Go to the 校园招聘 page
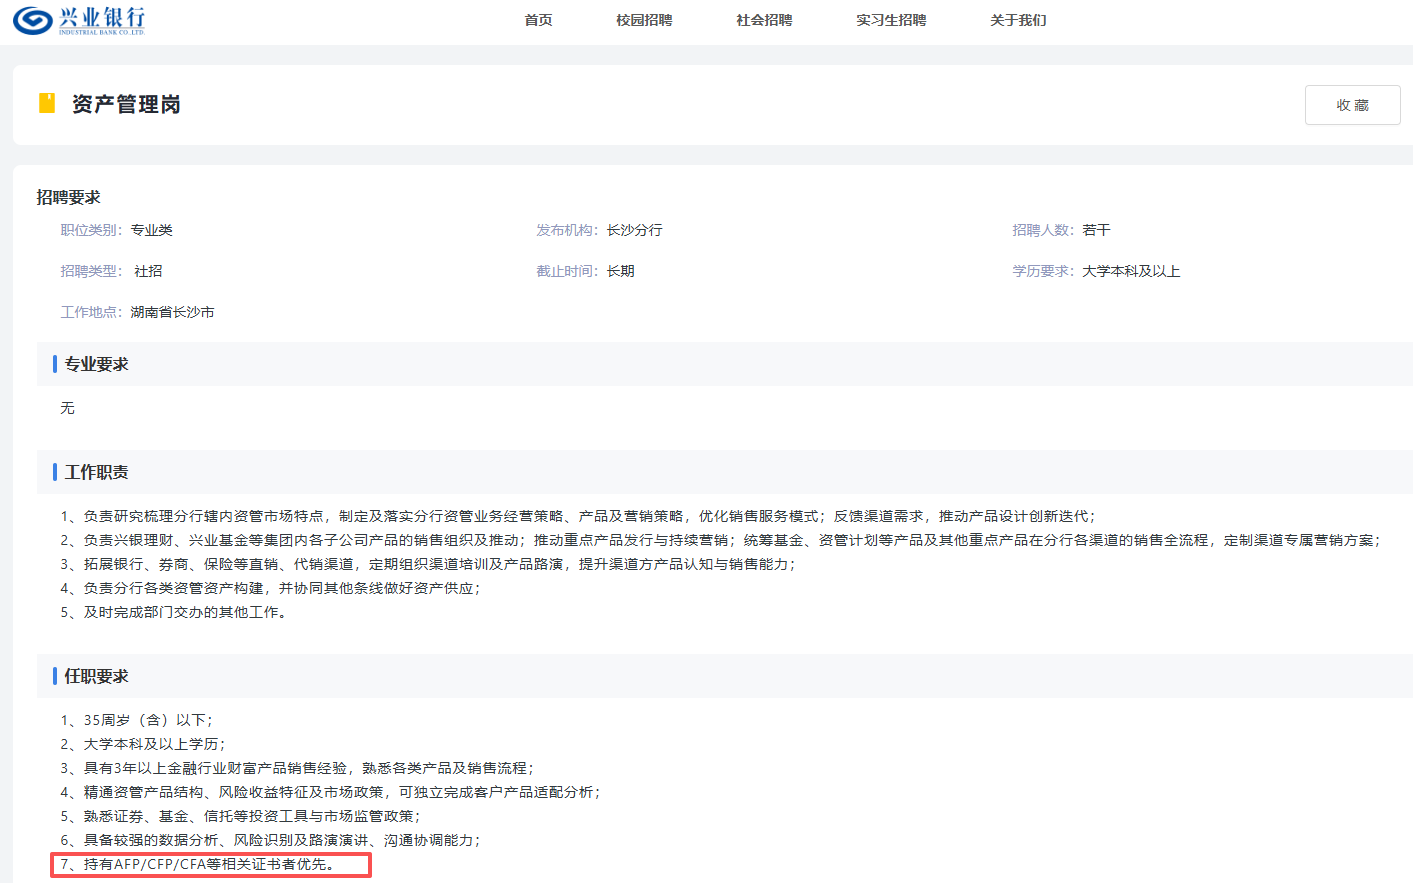The image size is (1413, 883). click(x=644, y=20)
